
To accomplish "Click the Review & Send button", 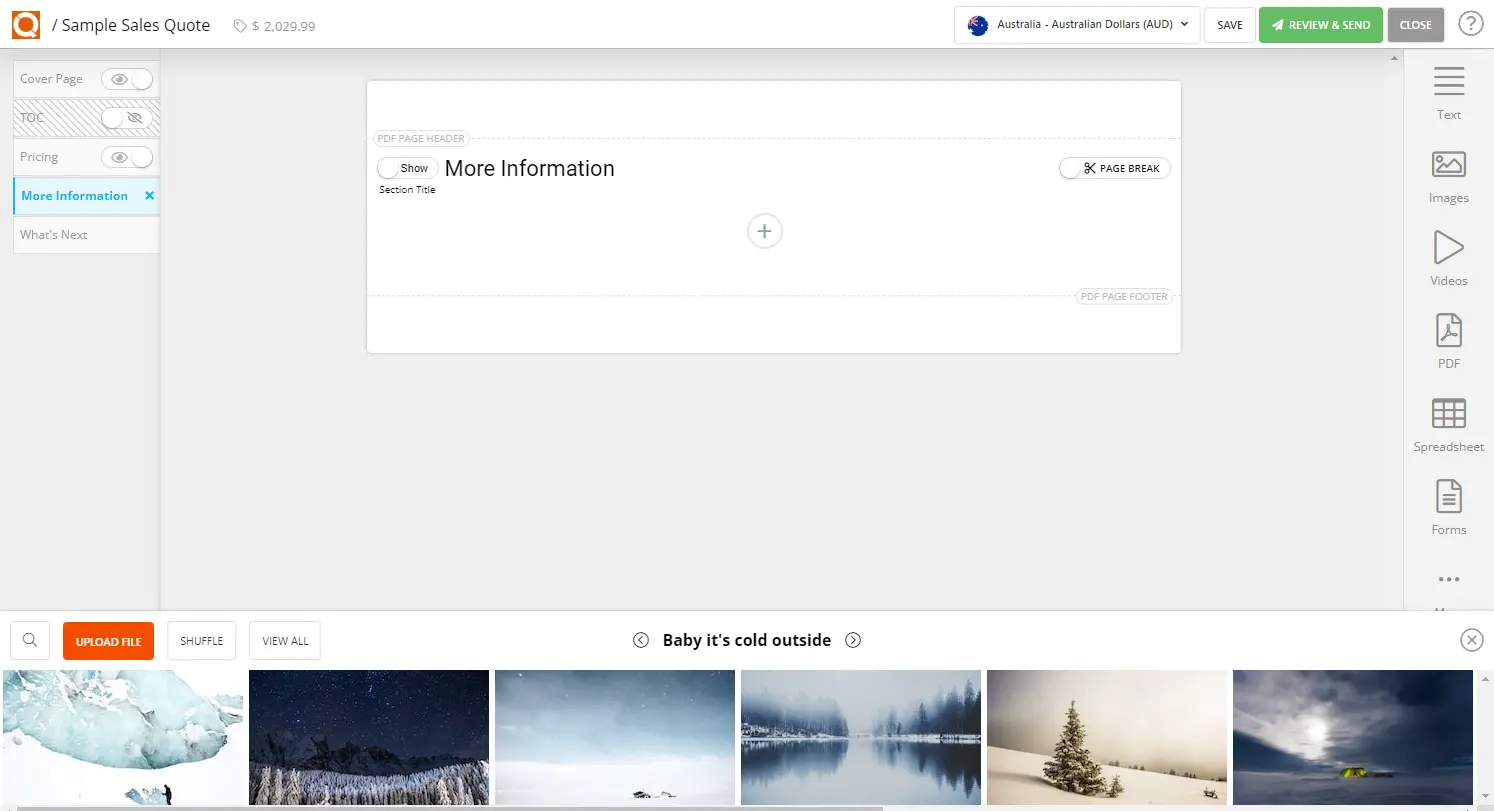I will coord(1320,25).
